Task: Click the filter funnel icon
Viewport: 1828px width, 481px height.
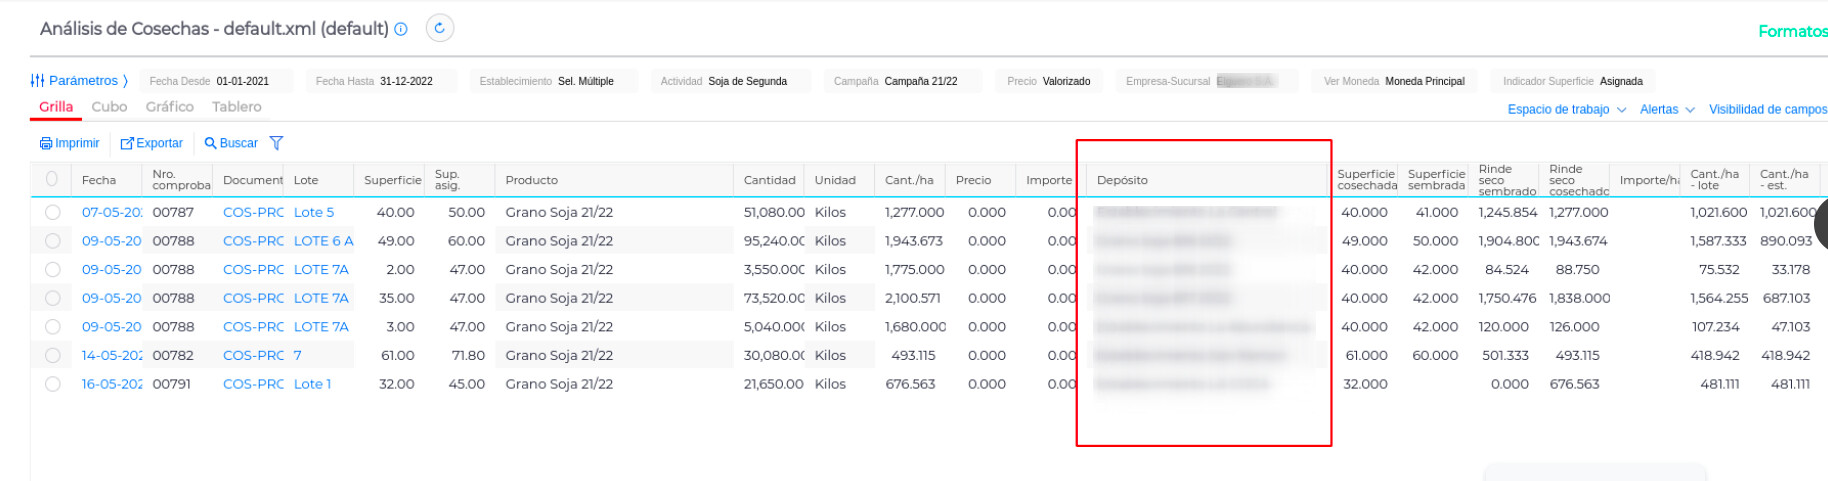Action: (277, 143)
